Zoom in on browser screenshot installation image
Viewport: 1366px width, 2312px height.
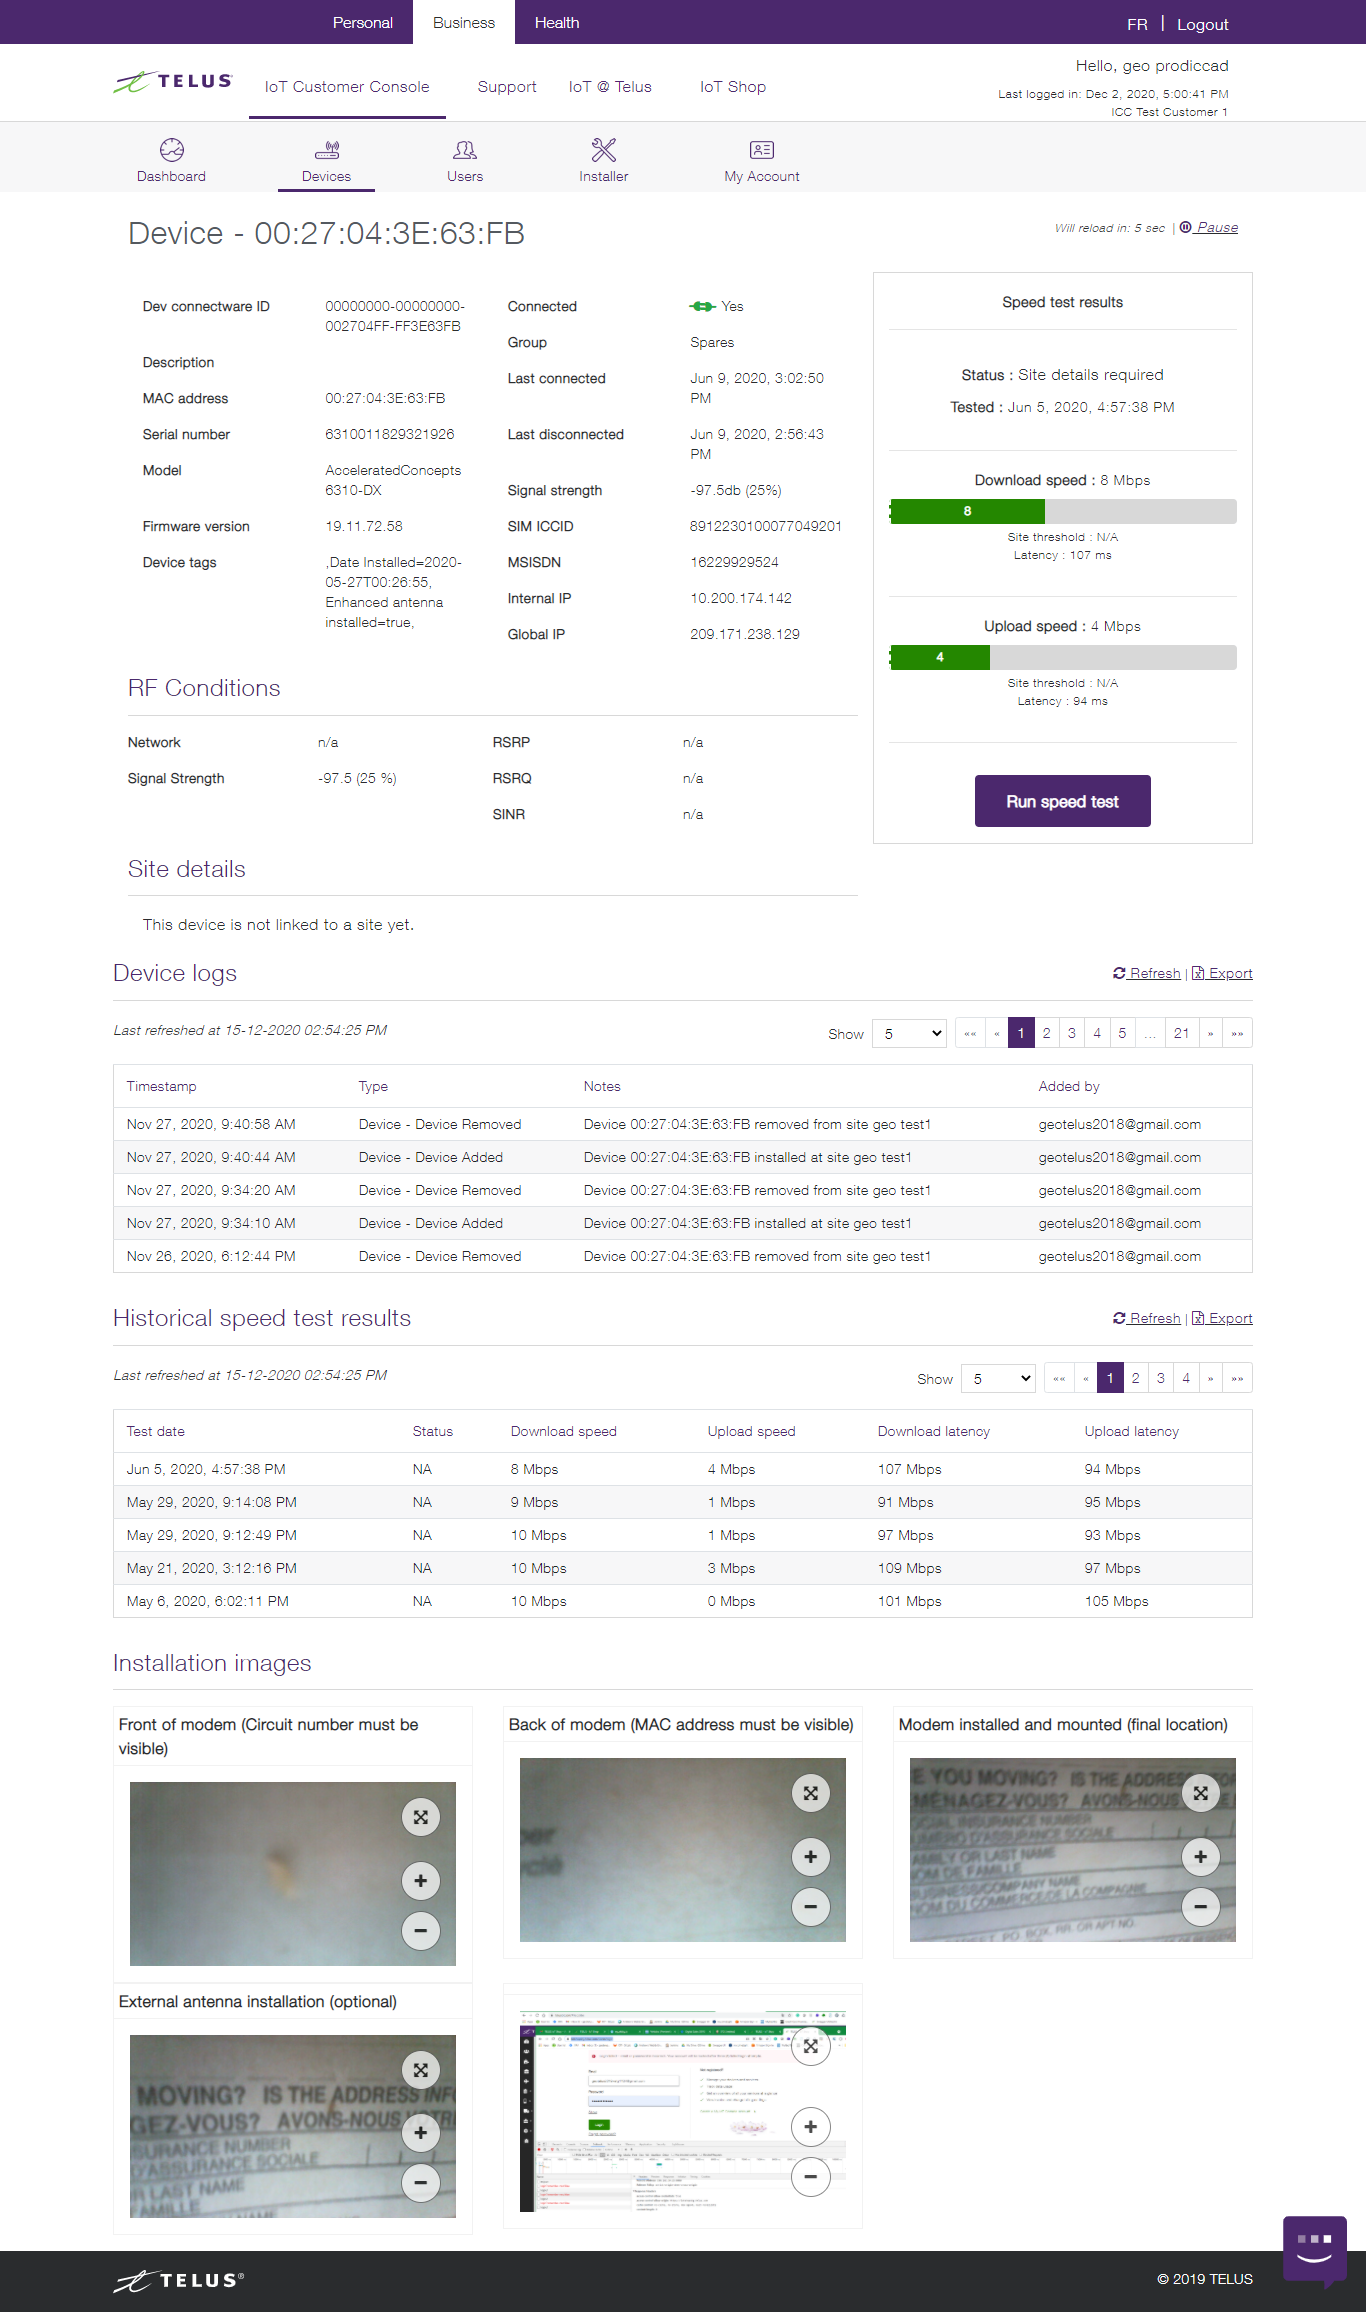[x=811, y=2127]
